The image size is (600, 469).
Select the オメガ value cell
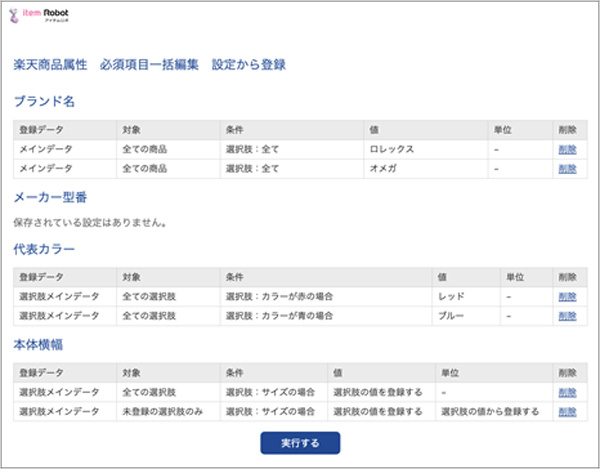[x=383, y=169]
